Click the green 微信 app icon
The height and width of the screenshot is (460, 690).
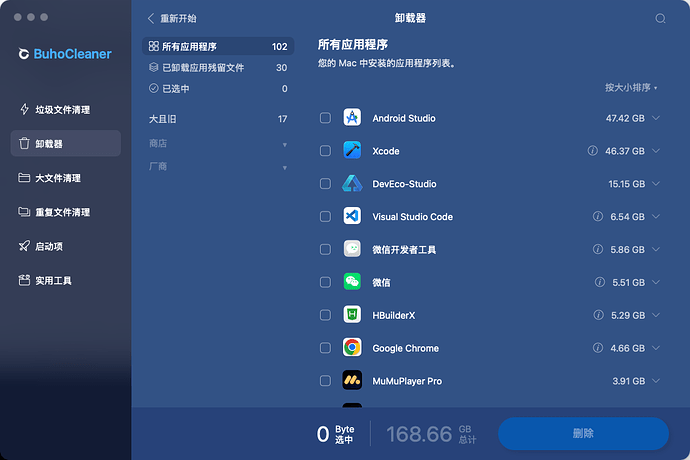352,282
